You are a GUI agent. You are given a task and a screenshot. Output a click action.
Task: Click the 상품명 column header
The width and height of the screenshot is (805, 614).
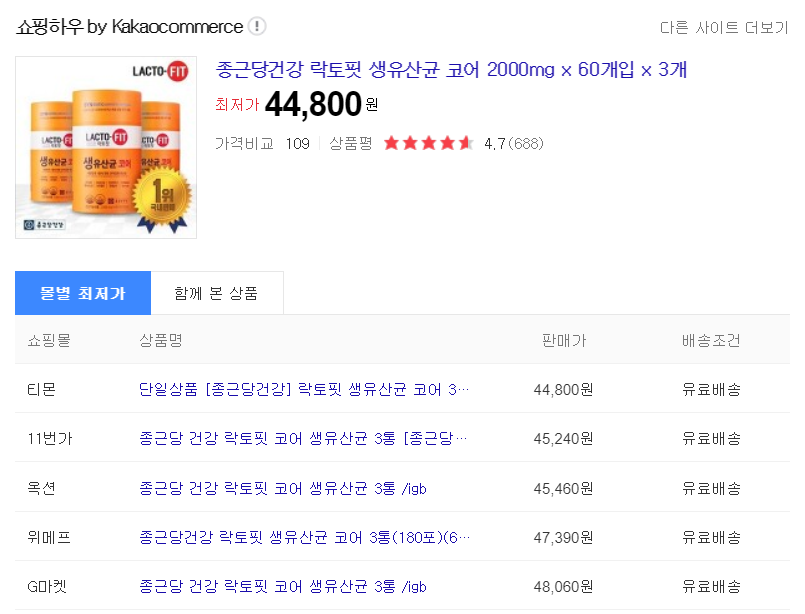pyautogui.click(x=161, y=340)
